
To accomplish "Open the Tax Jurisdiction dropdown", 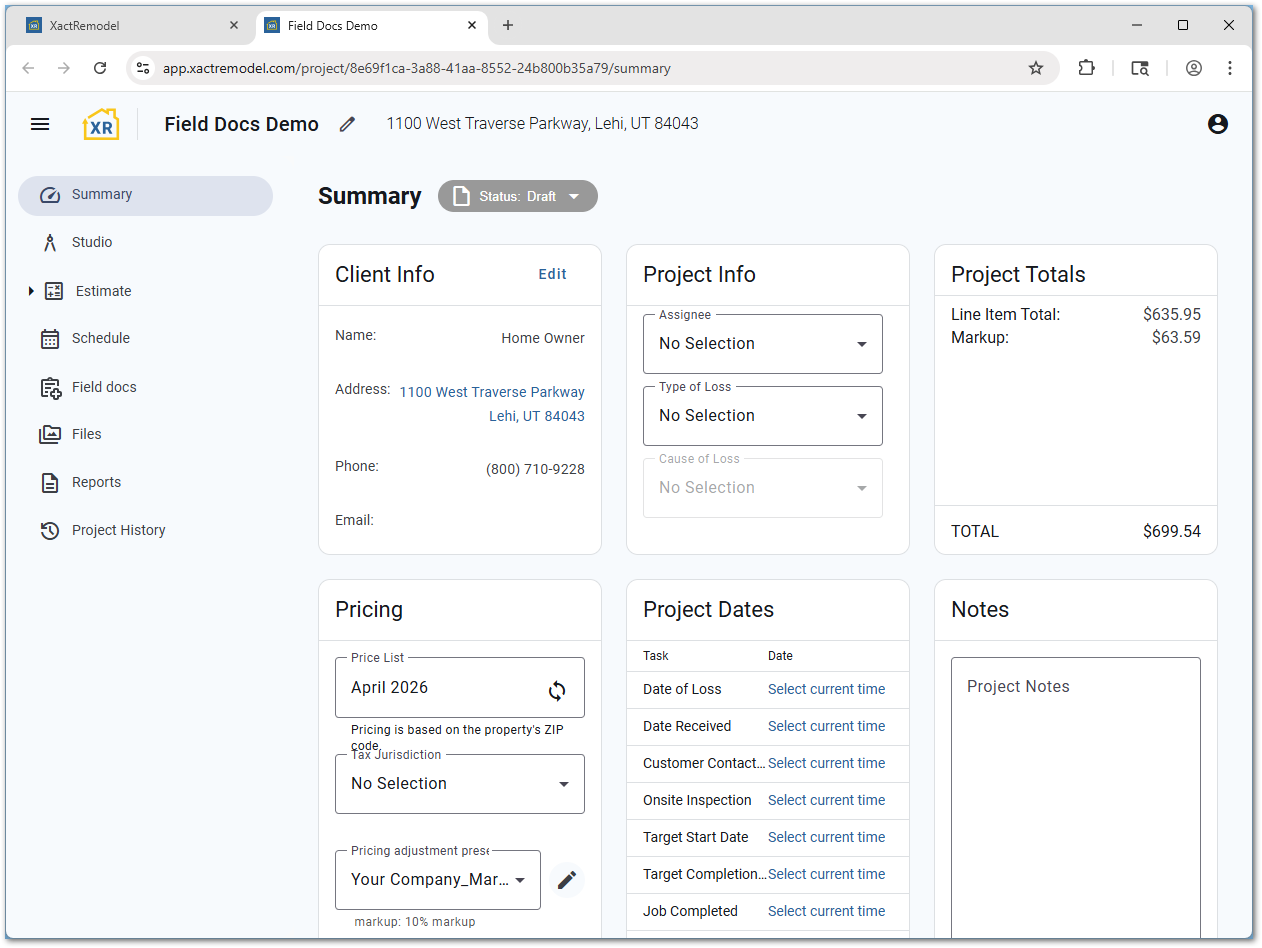I will (460, 784).
